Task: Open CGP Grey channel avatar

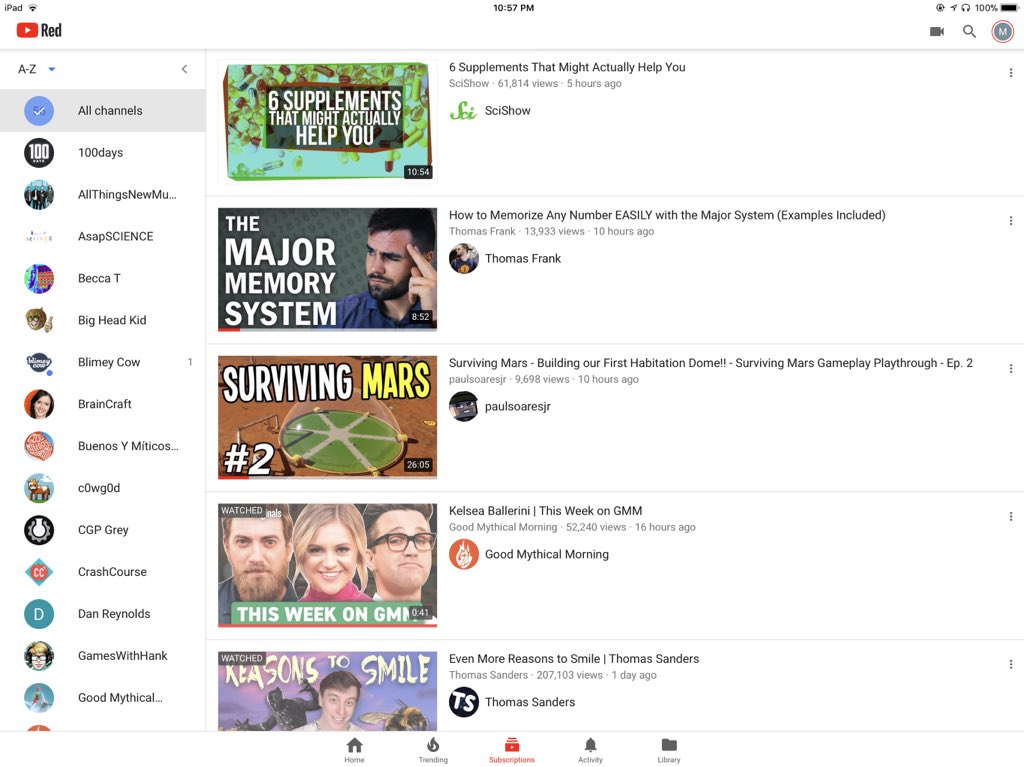Action: click(x=39, y=530)
